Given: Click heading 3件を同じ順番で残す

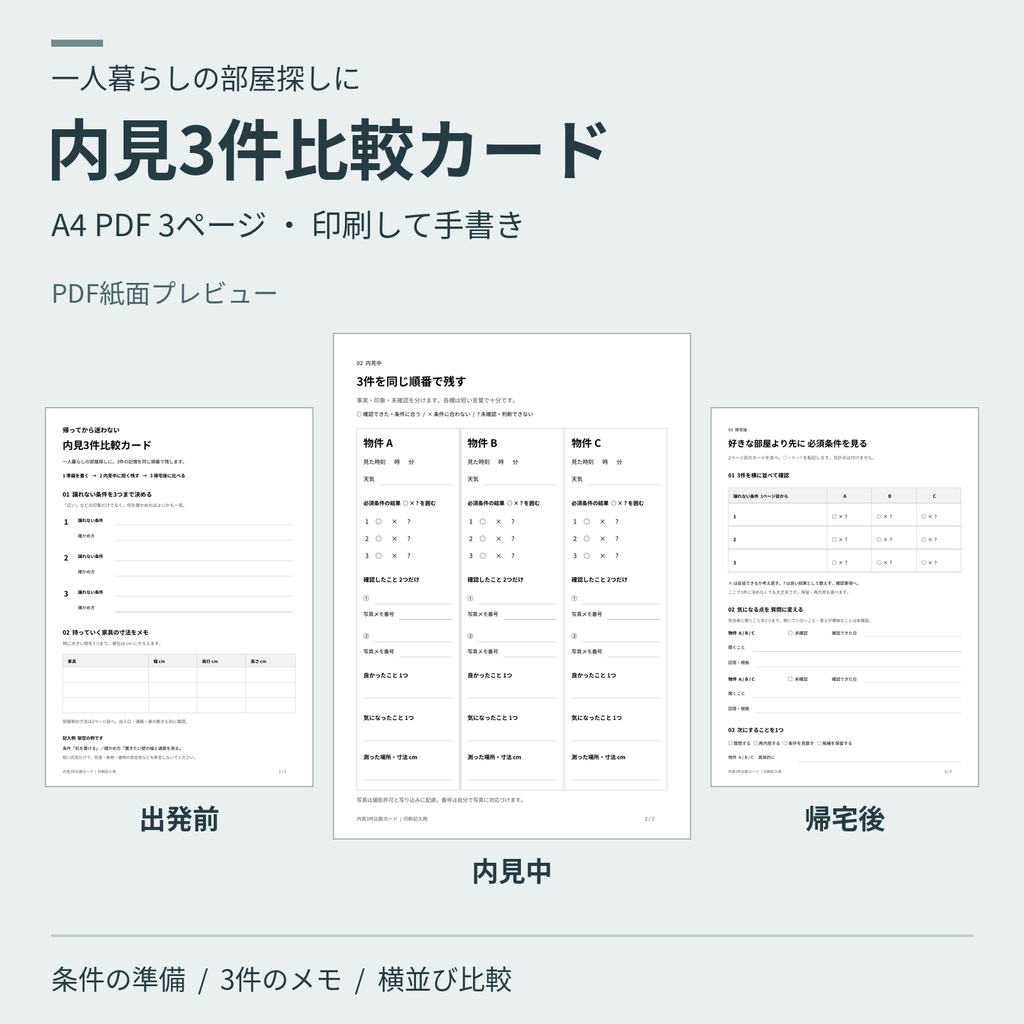Looking at the screenshot, I should [411, 381].
